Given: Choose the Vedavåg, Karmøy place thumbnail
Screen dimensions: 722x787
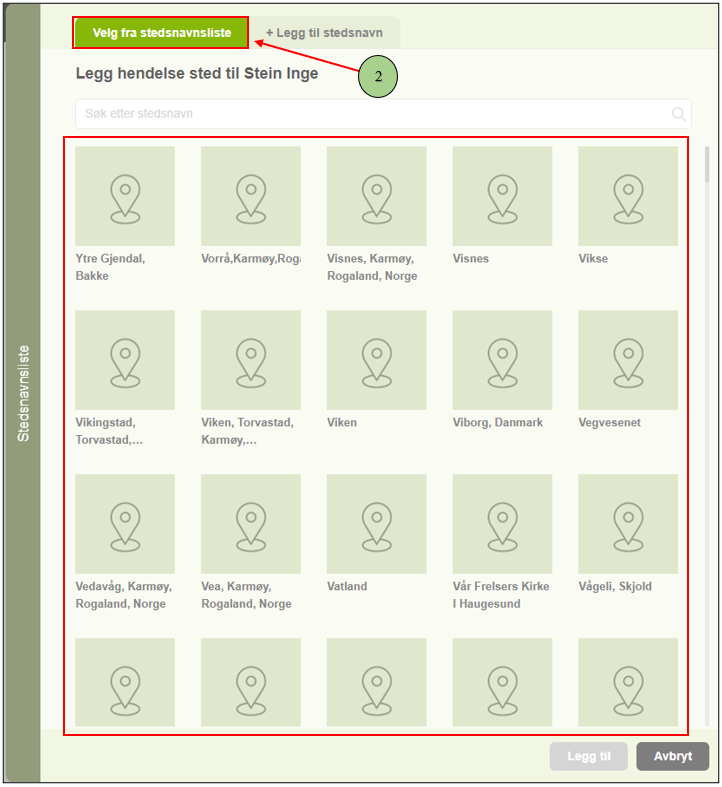Looking at the screenshot, I should click(125, 524).
